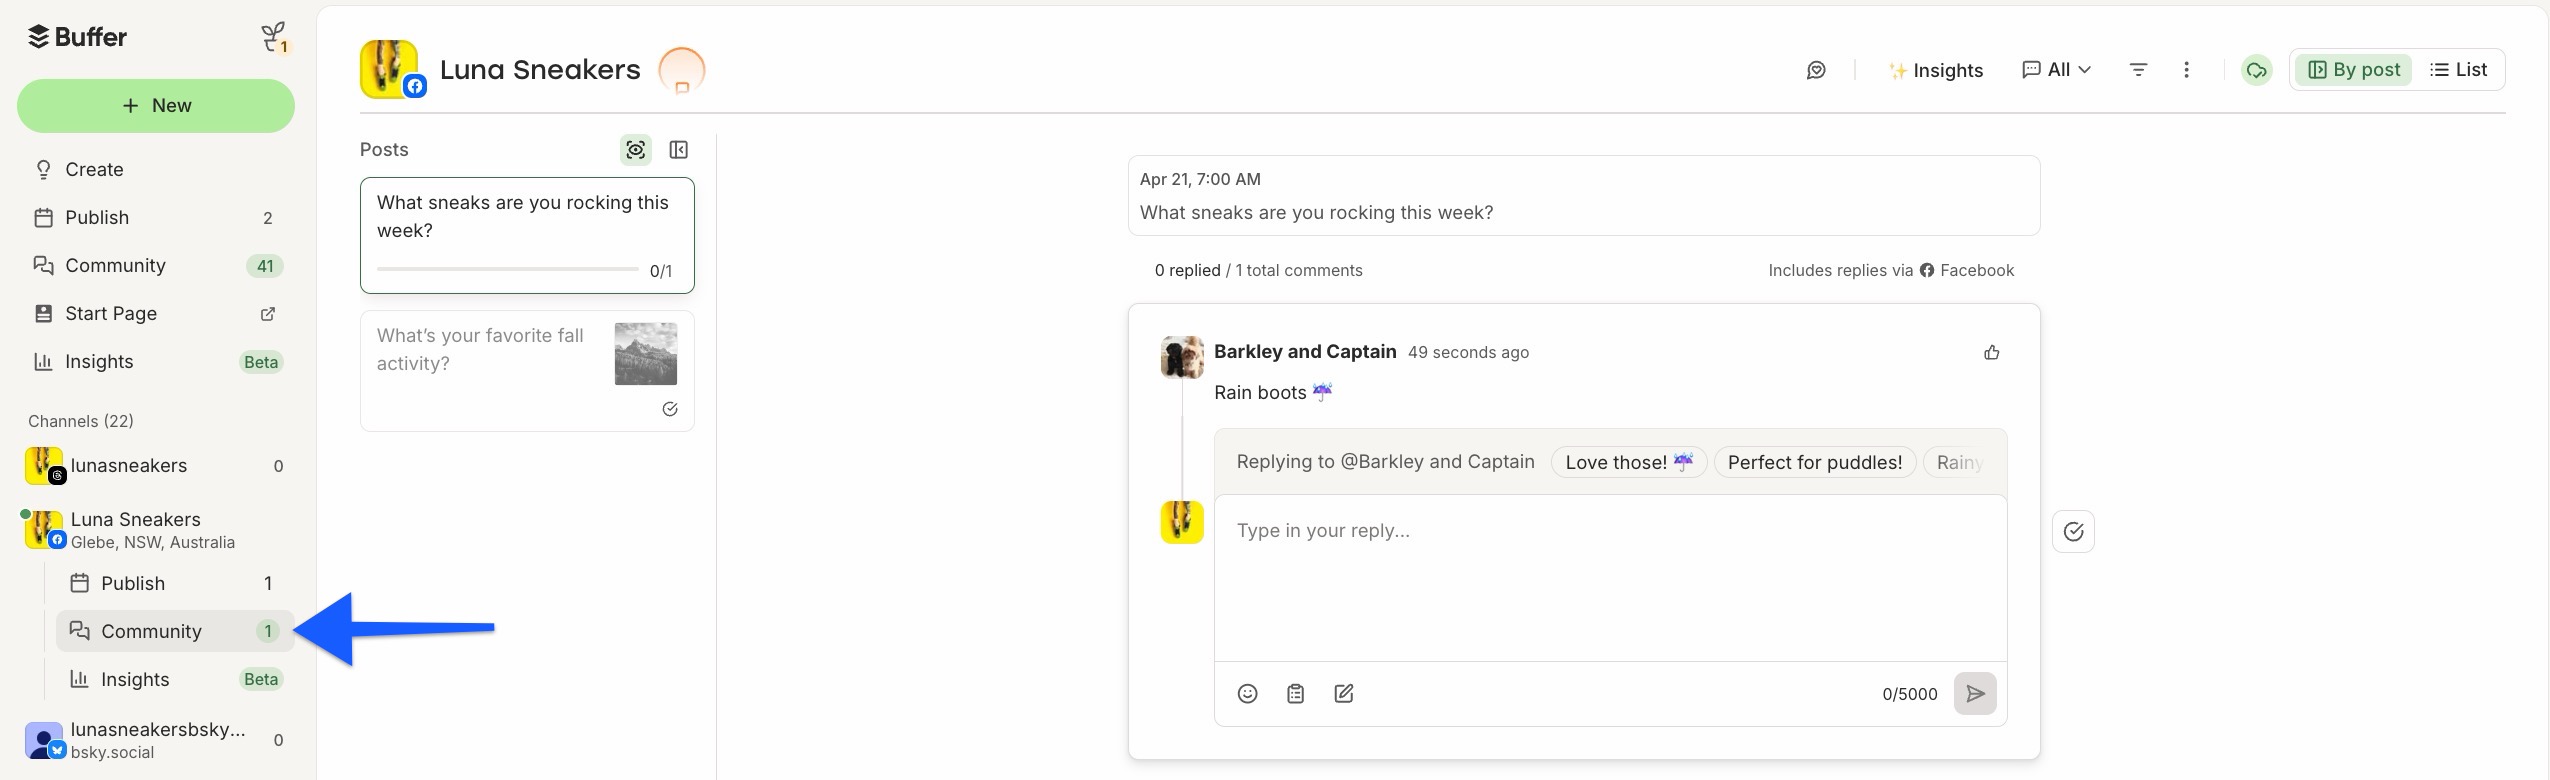The height and width of the screenshot is (780, 2550).
Task: Open the All comments filter dropdown
Action: click(2056, 70)
